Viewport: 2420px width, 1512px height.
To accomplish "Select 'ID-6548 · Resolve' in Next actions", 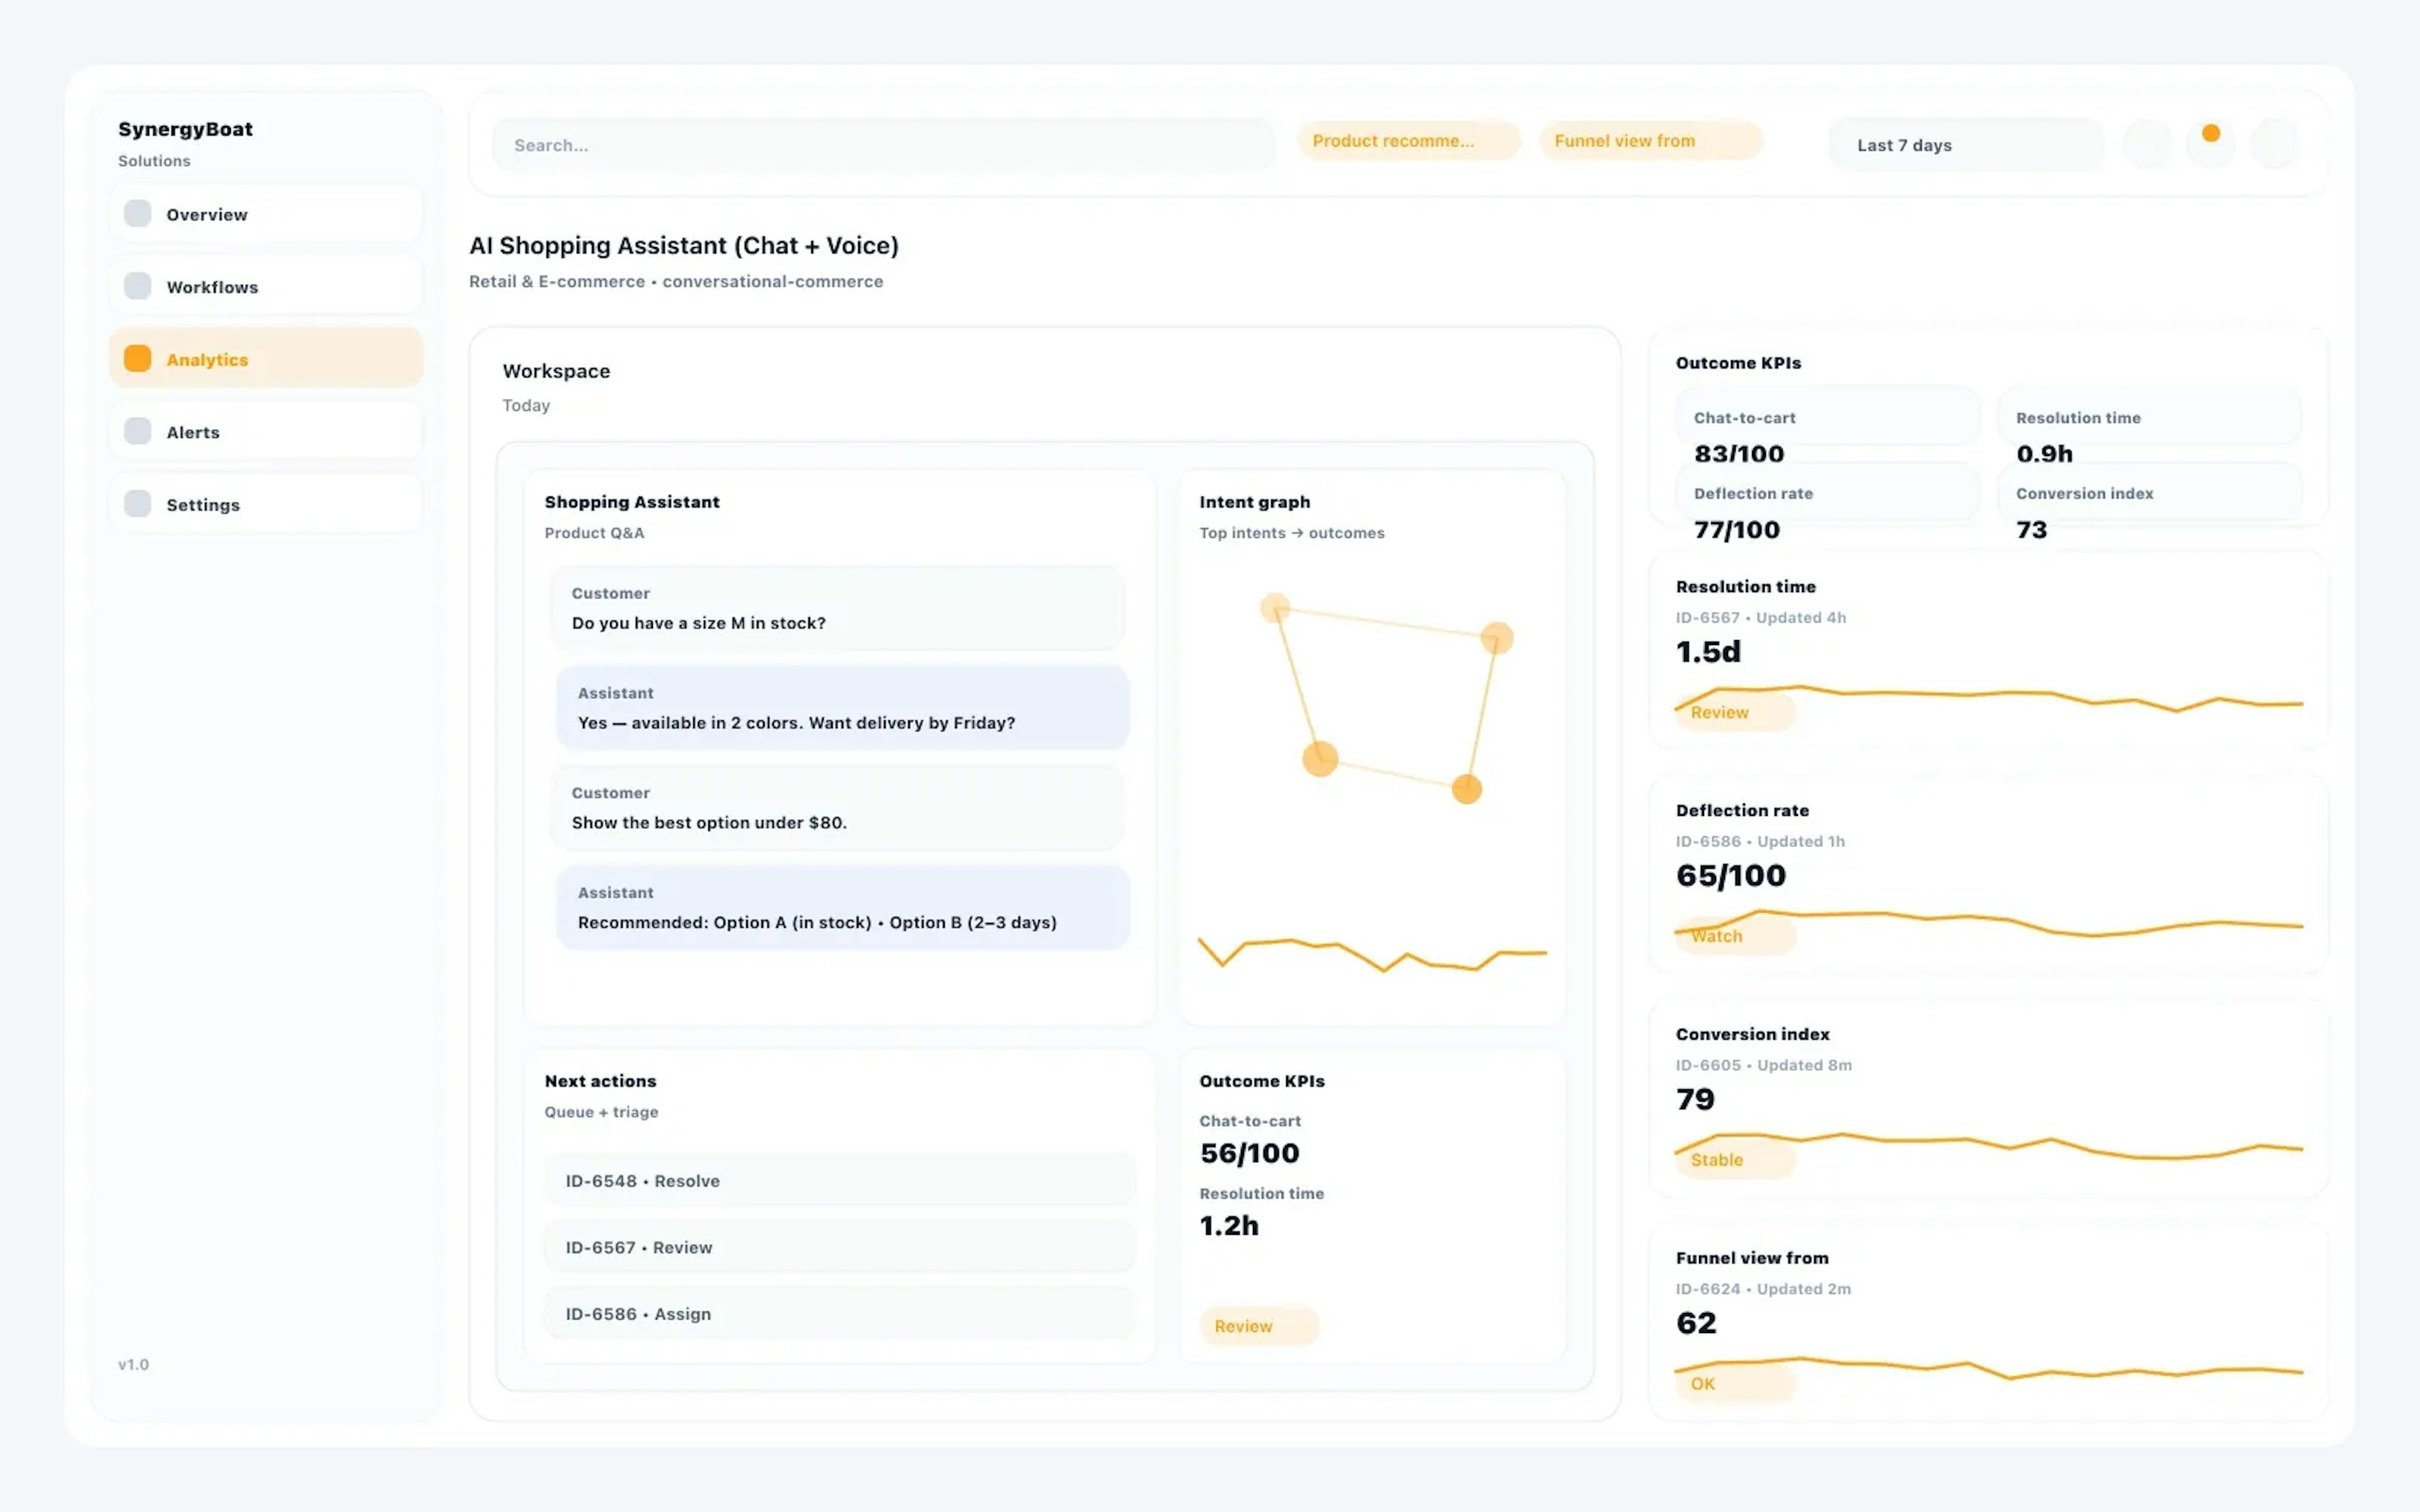I will tap(840, 1180).
